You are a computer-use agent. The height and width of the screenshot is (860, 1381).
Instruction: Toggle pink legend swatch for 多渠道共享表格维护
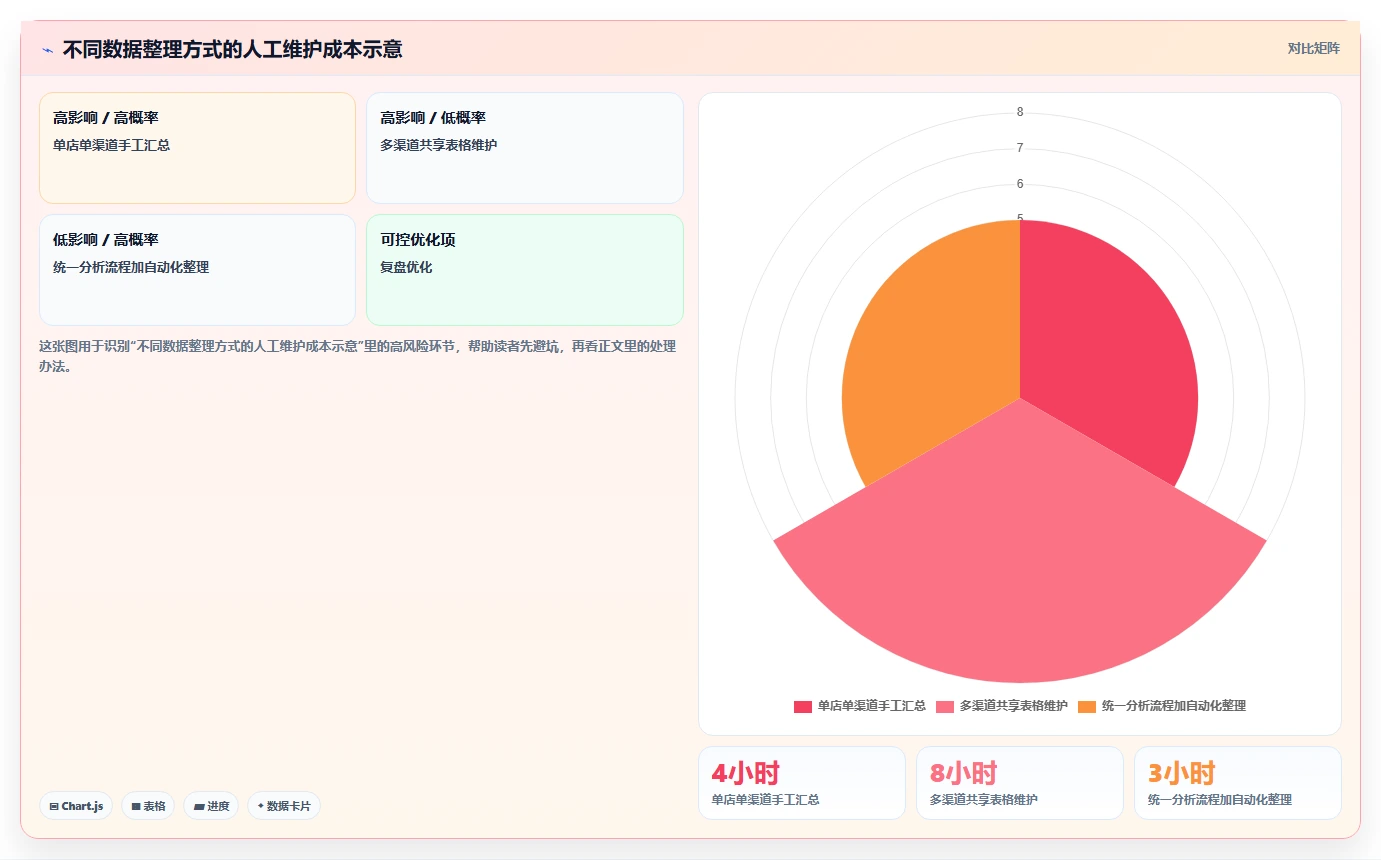pyautogui.click(x=945, y=706)
